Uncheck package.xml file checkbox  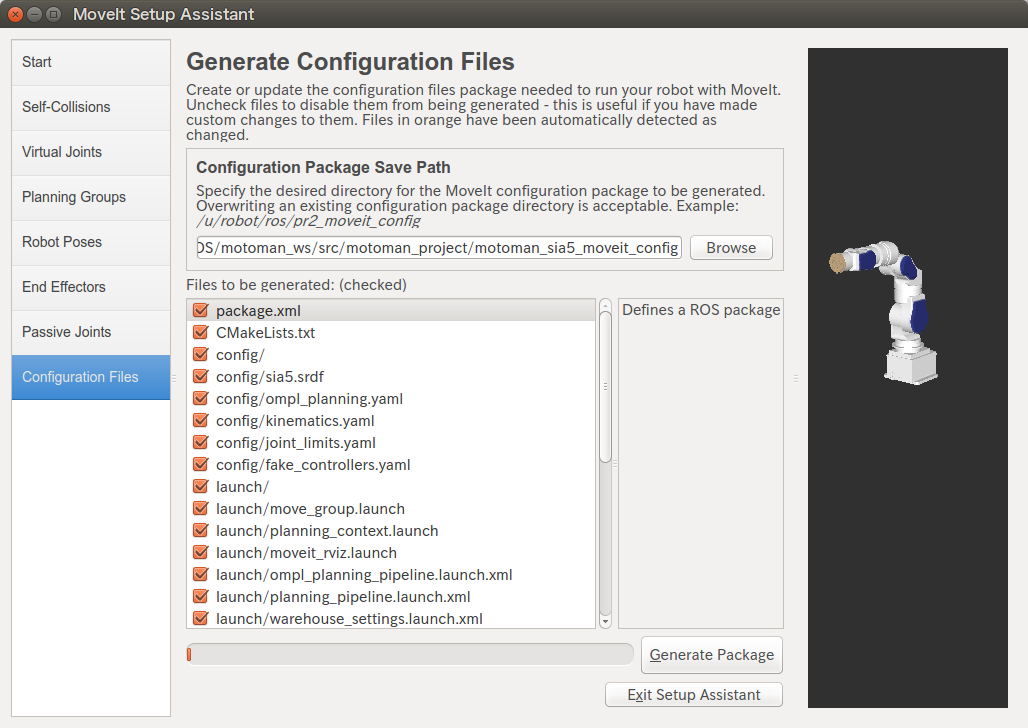tap(201, 310)
